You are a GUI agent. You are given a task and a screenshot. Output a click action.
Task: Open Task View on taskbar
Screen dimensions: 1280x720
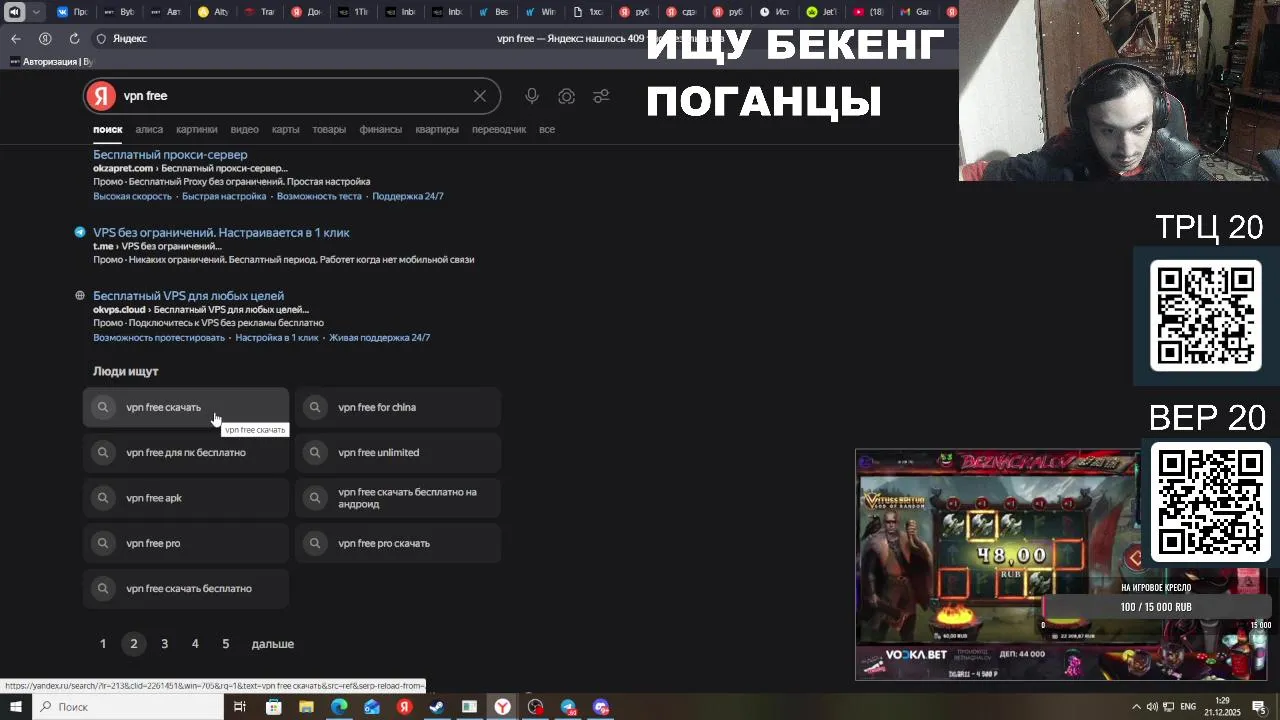pos(240,707)
